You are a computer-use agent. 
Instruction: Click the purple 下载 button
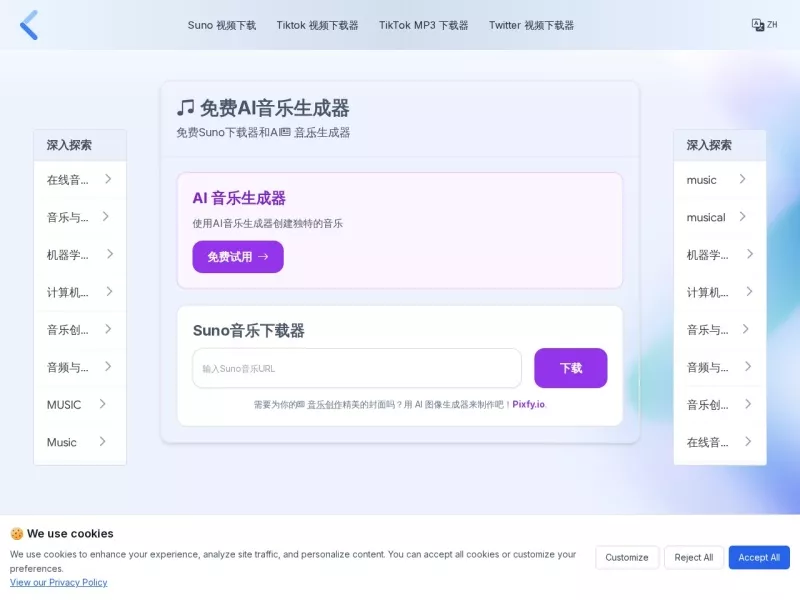click(x=570, y=368)
